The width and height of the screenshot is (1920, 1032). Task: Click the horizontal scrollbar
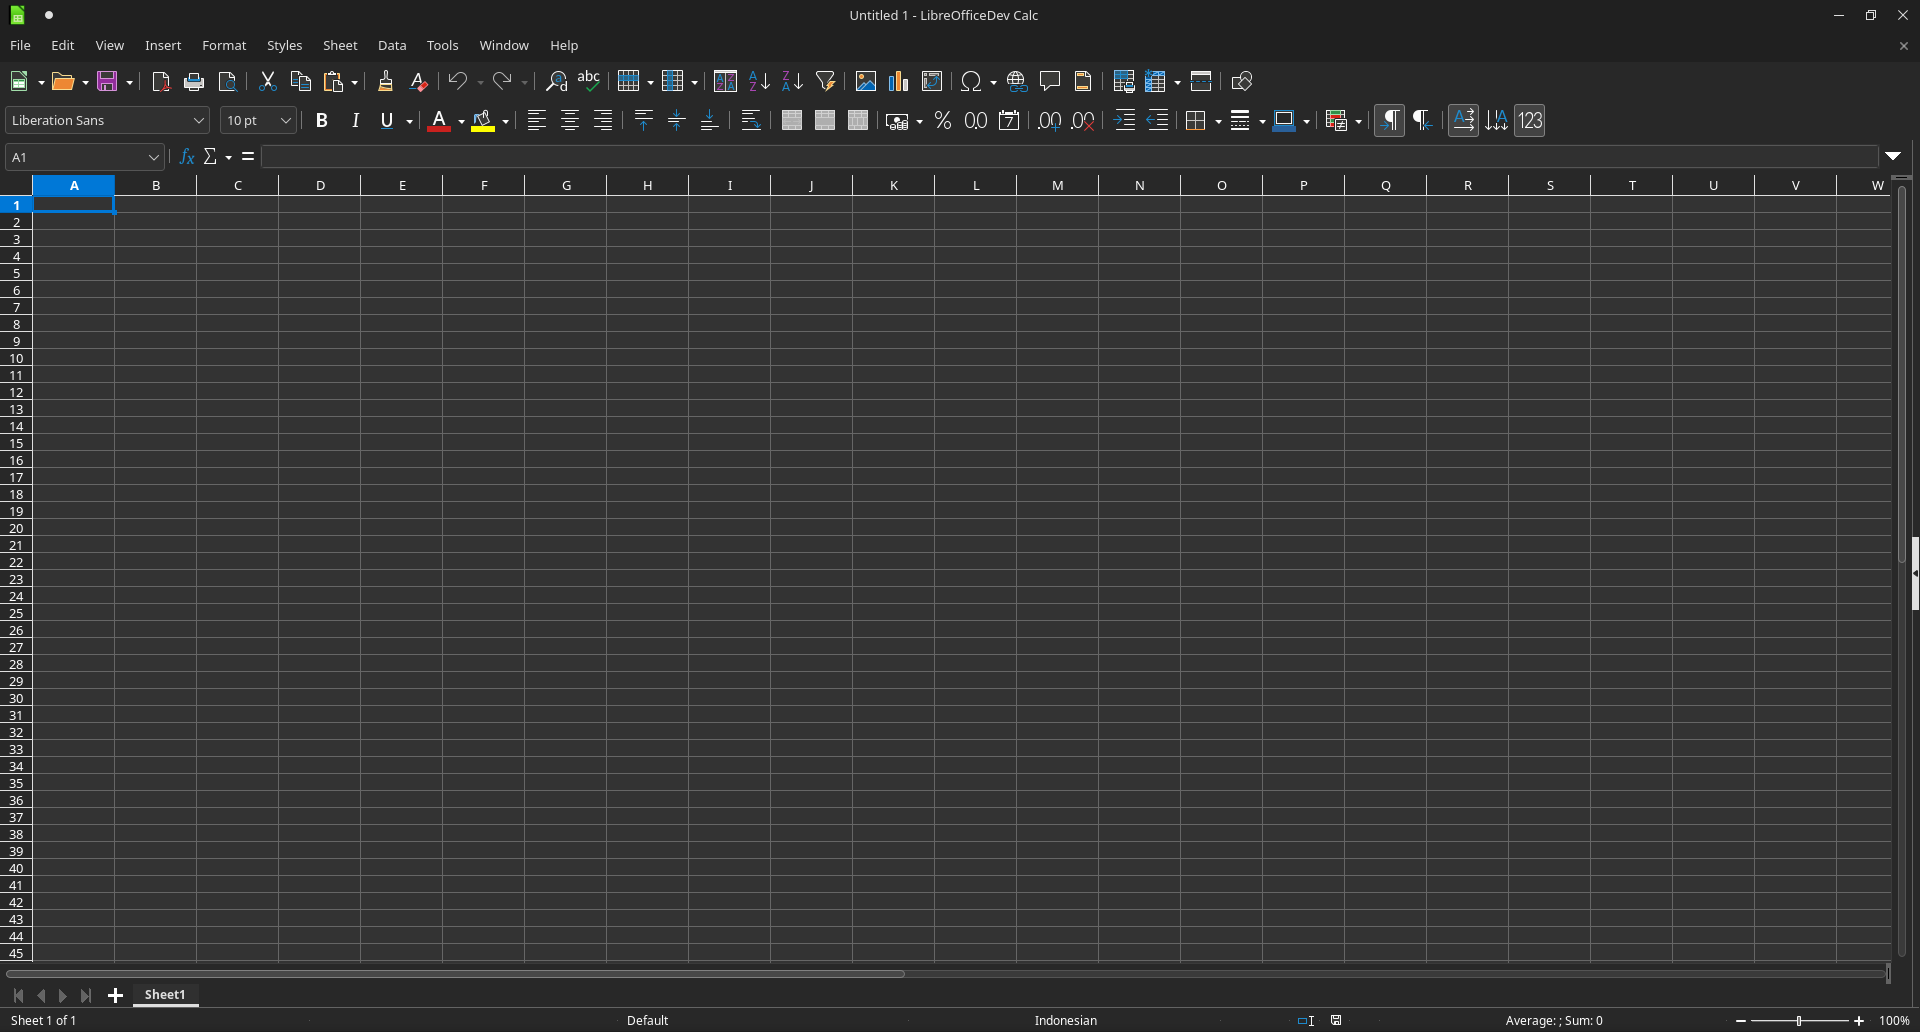pyautogui.click(x=455, y=974)
